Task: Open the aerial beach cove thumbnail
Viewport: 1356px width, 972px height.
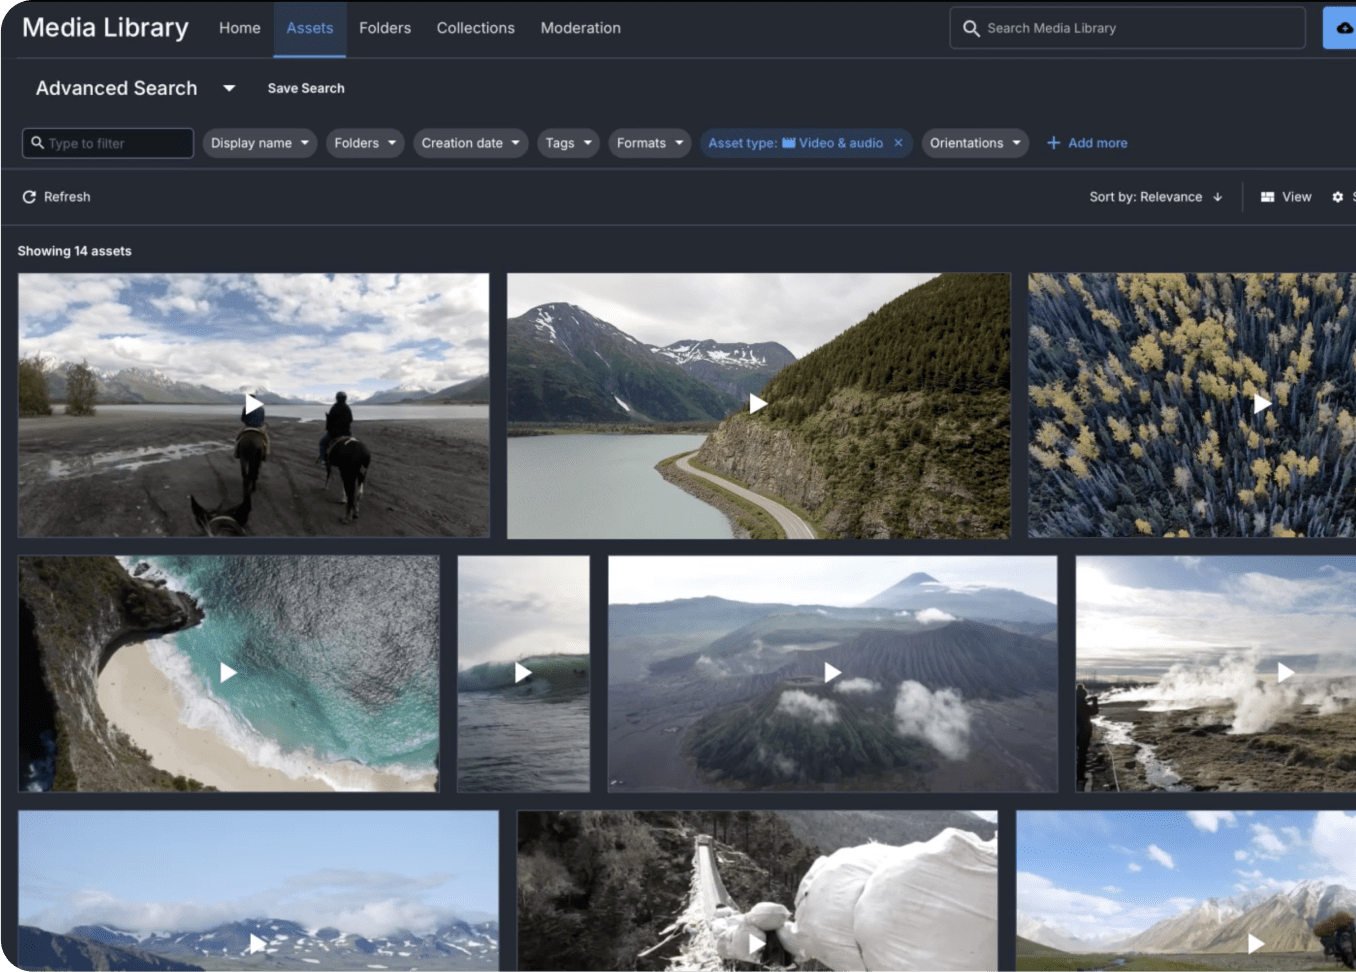Action: tap(228, 673)
